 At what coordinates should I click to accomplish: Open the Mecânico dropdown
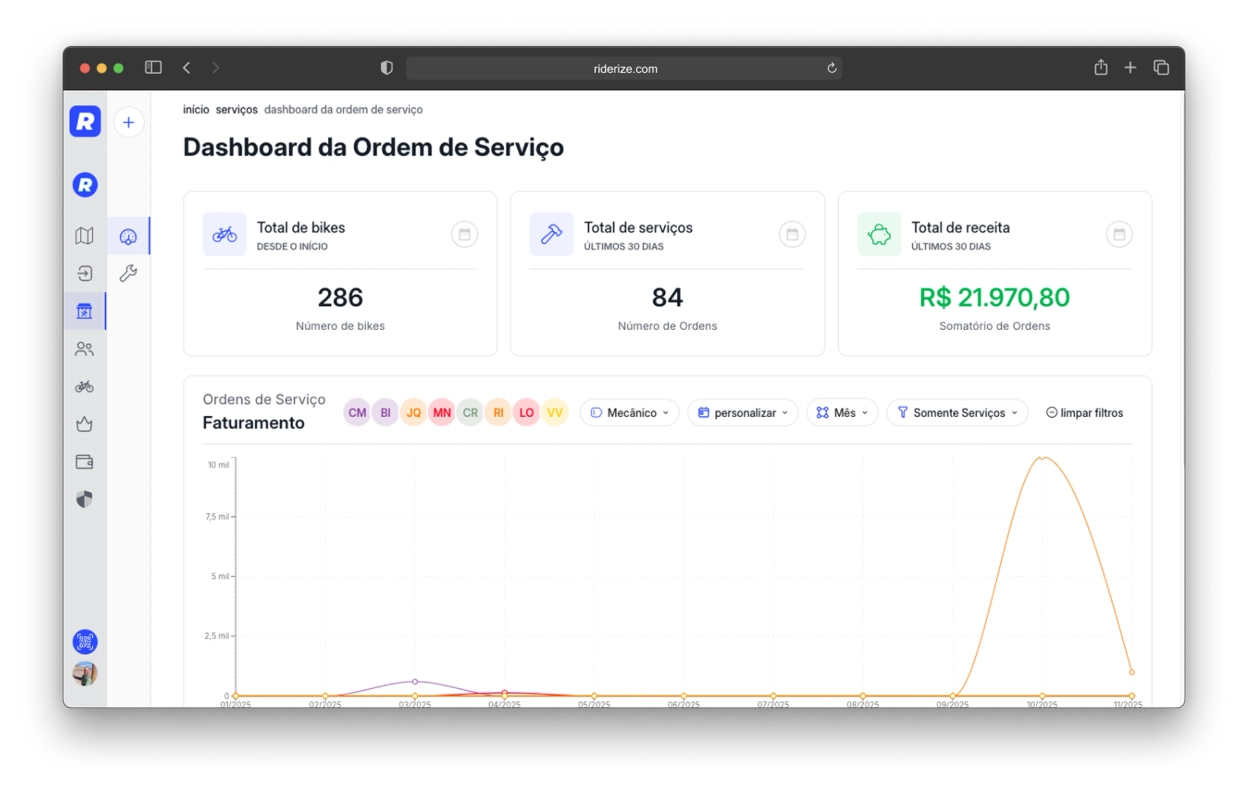[629, 412]
